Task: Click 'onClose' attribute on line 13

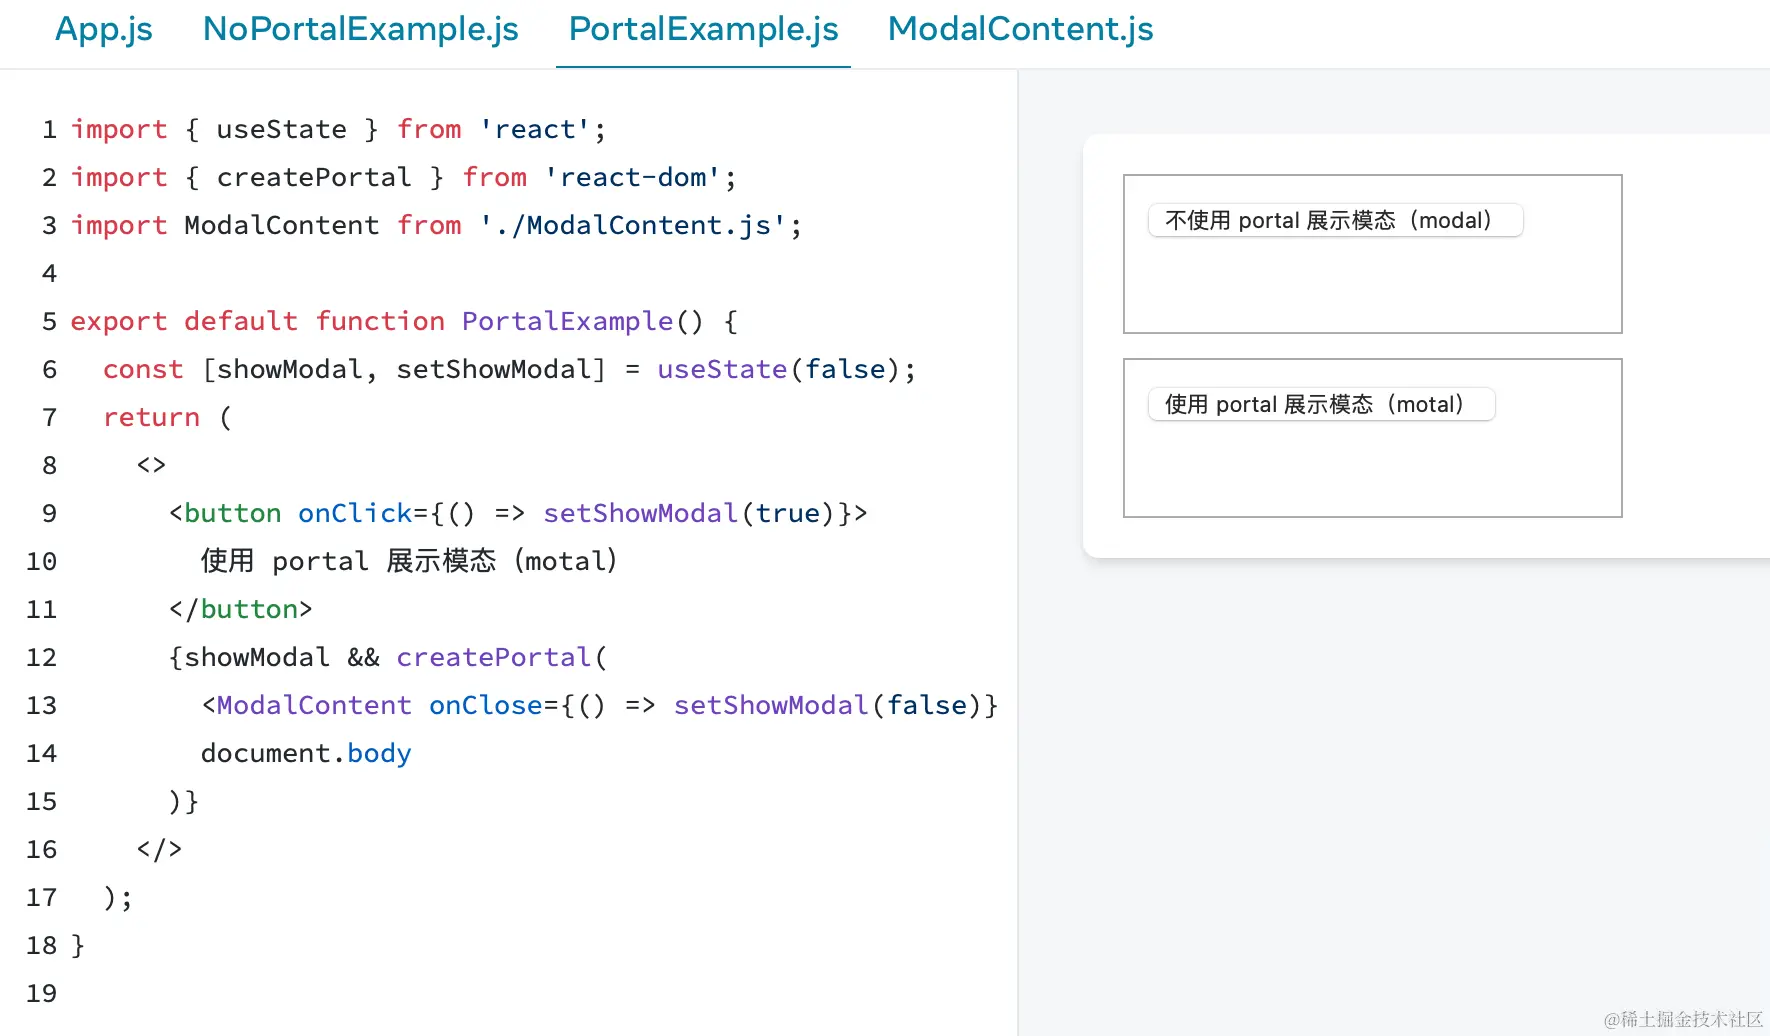Action: [x=486, y=705]
